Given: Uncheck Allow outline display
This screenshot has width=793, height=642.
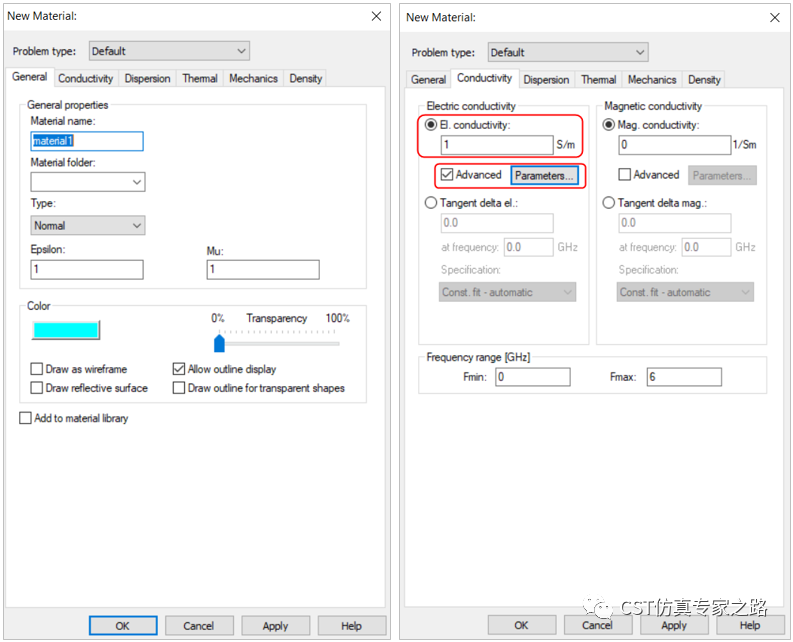Looking at the screenshot, I should click(x=179, y=369).
